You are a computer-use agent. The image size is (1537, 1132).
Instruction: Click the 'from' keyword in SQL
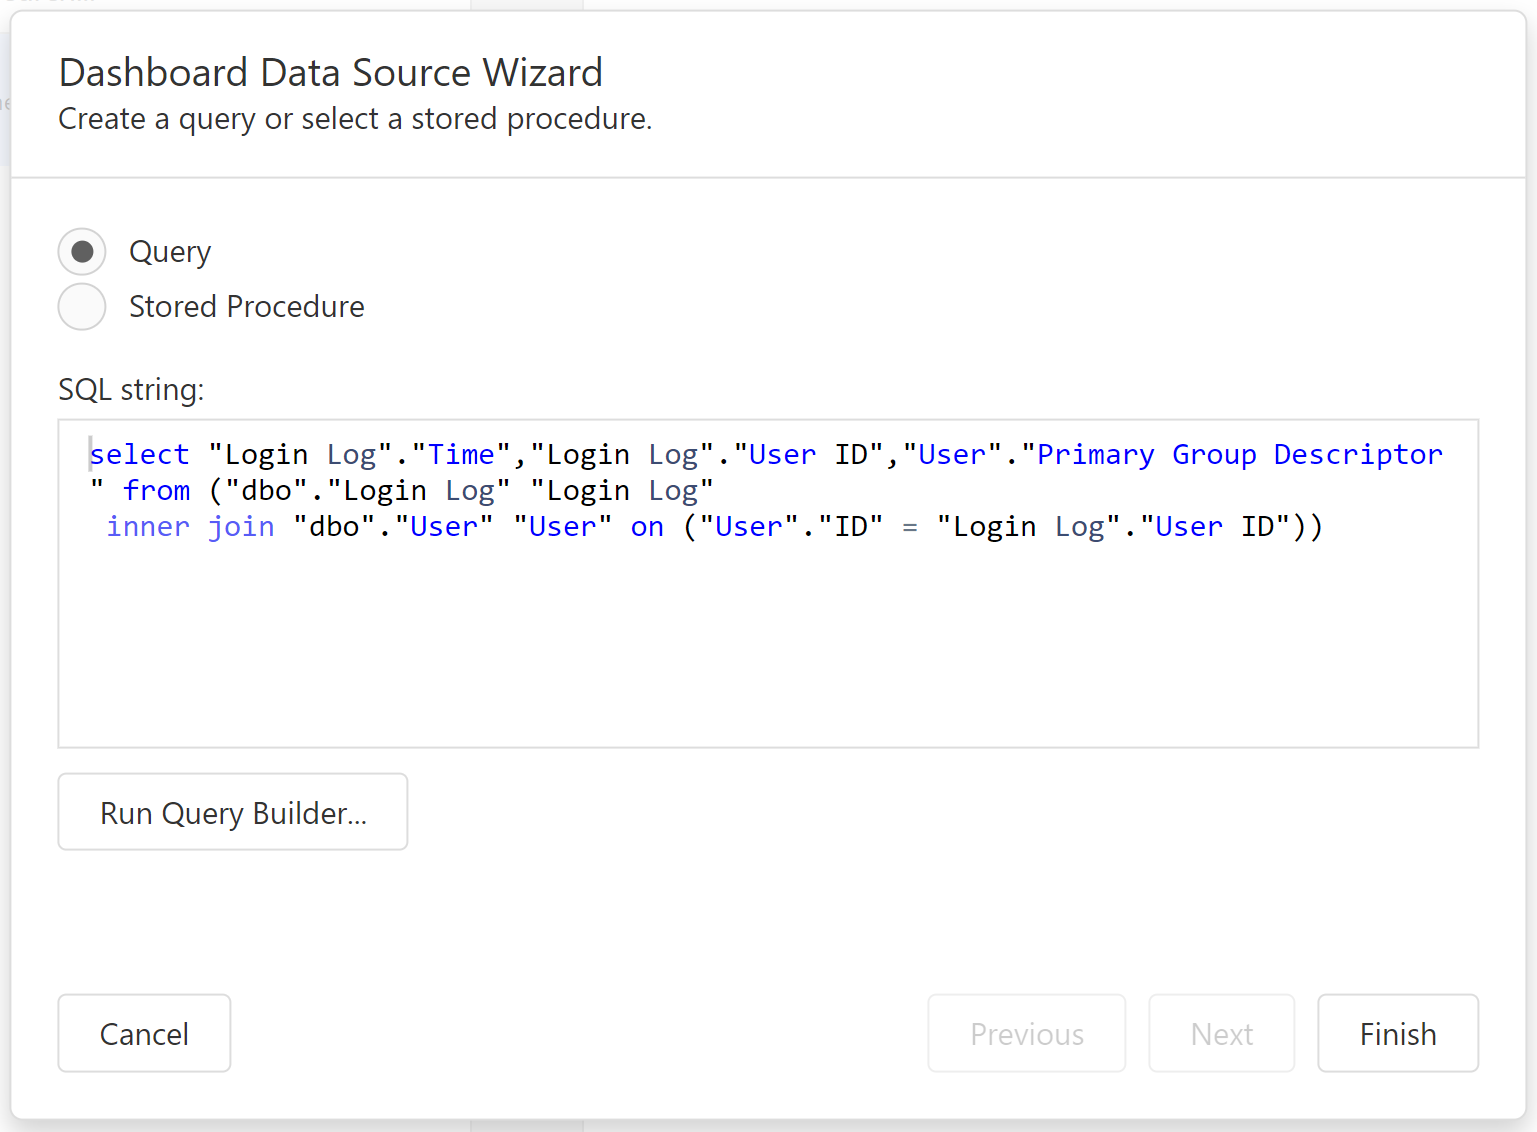(157, 491)
